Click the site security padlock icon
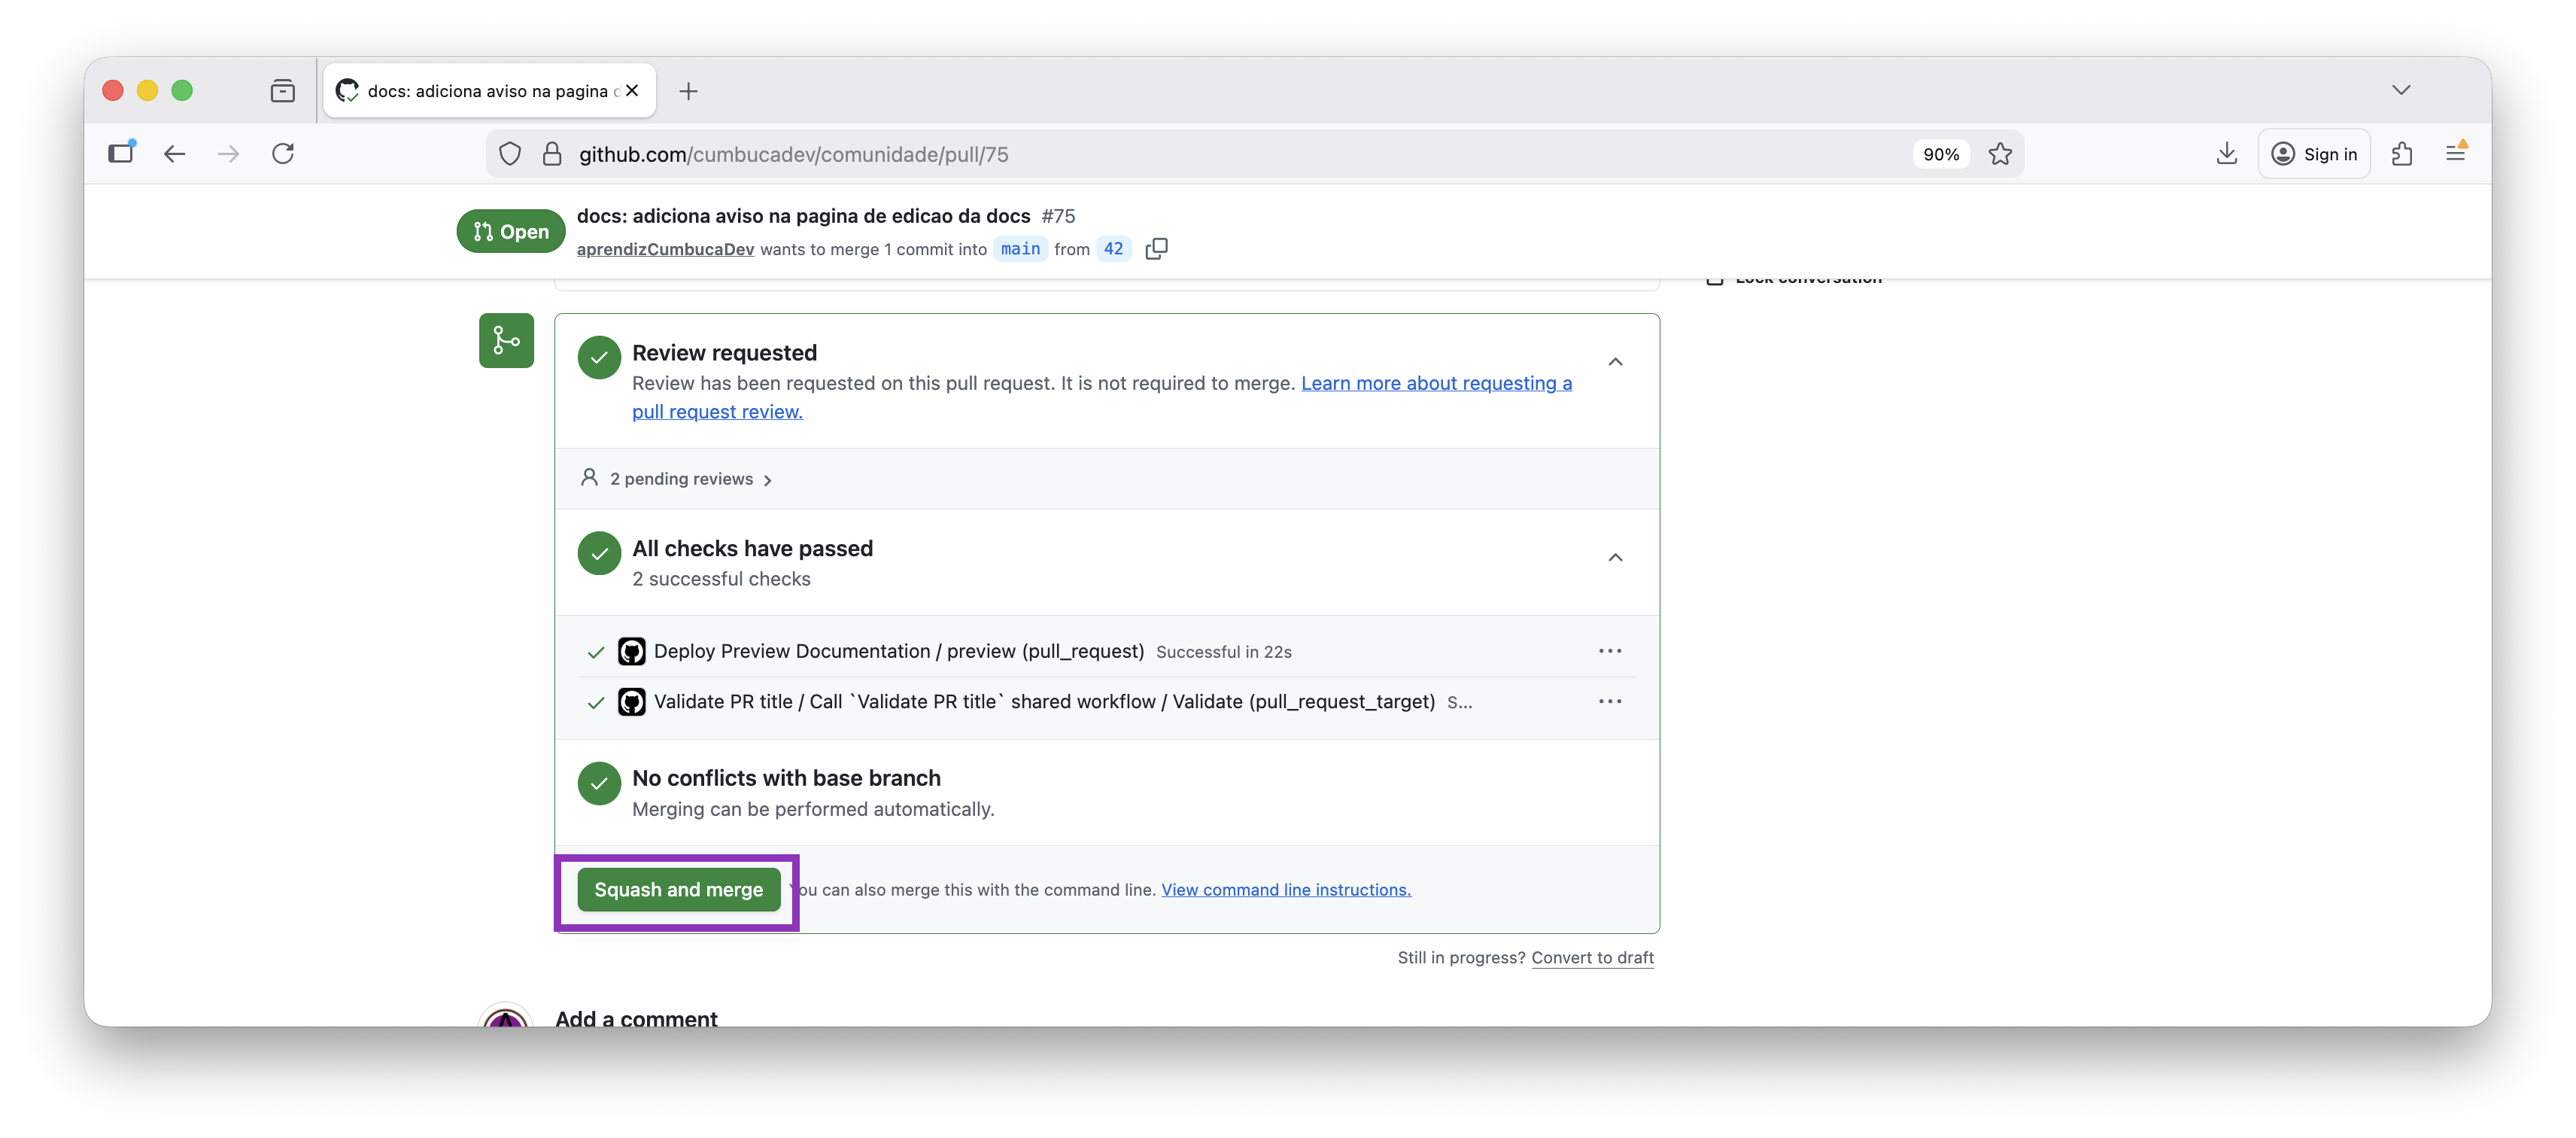Screen dimensions: 2576x1138 click(551, 154)
